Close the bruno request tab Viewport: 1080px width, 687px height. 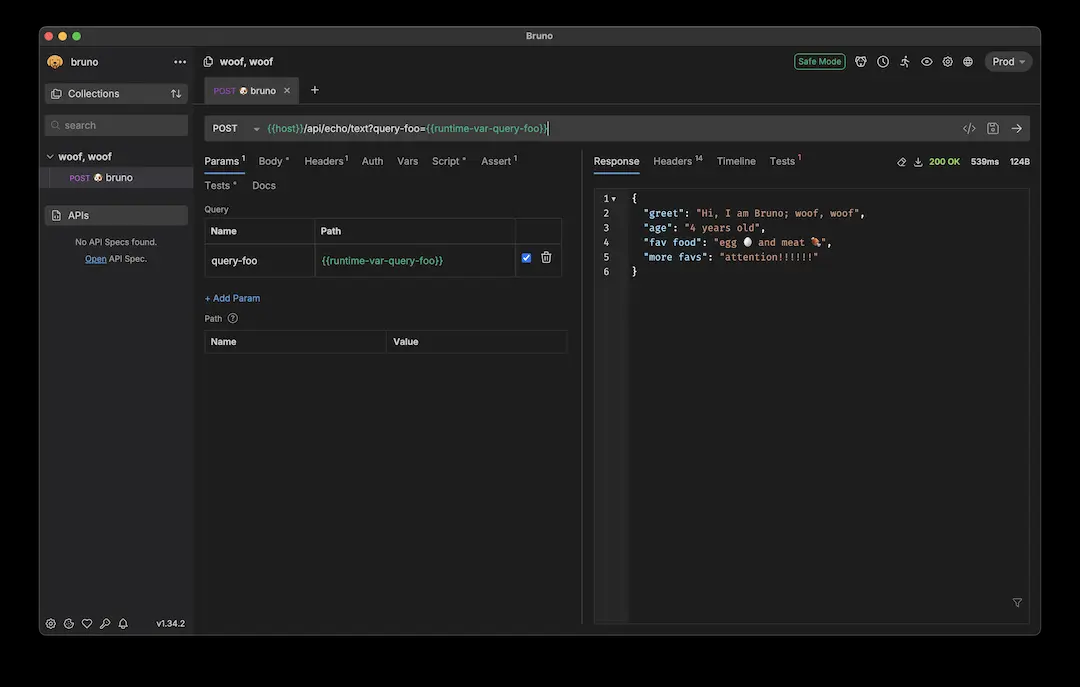click(287, 90)
